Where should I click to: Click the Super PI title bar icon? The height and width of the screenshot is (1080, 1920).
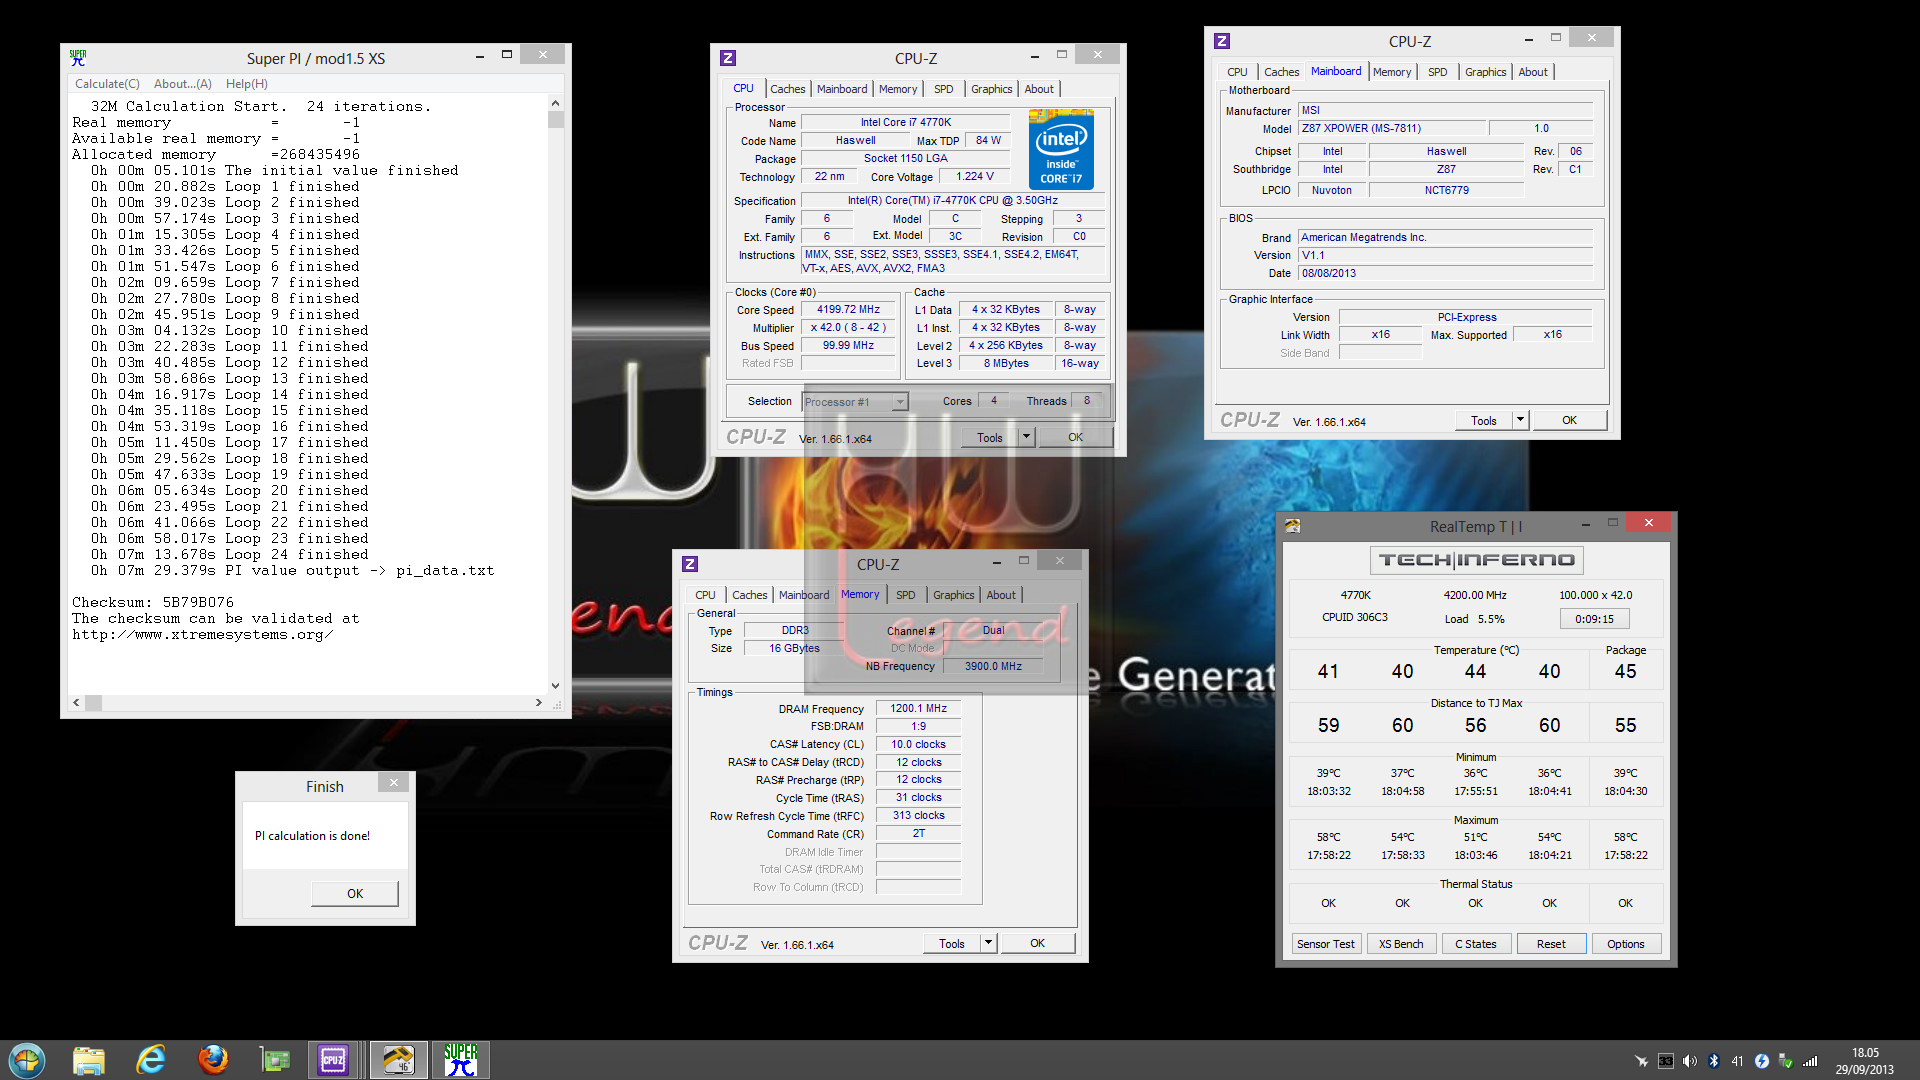click(78, 58)
